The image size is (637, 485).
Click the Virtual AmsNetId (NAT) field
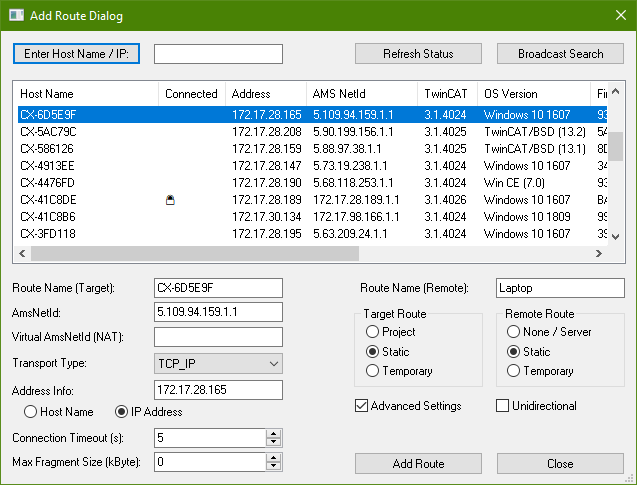218,337
